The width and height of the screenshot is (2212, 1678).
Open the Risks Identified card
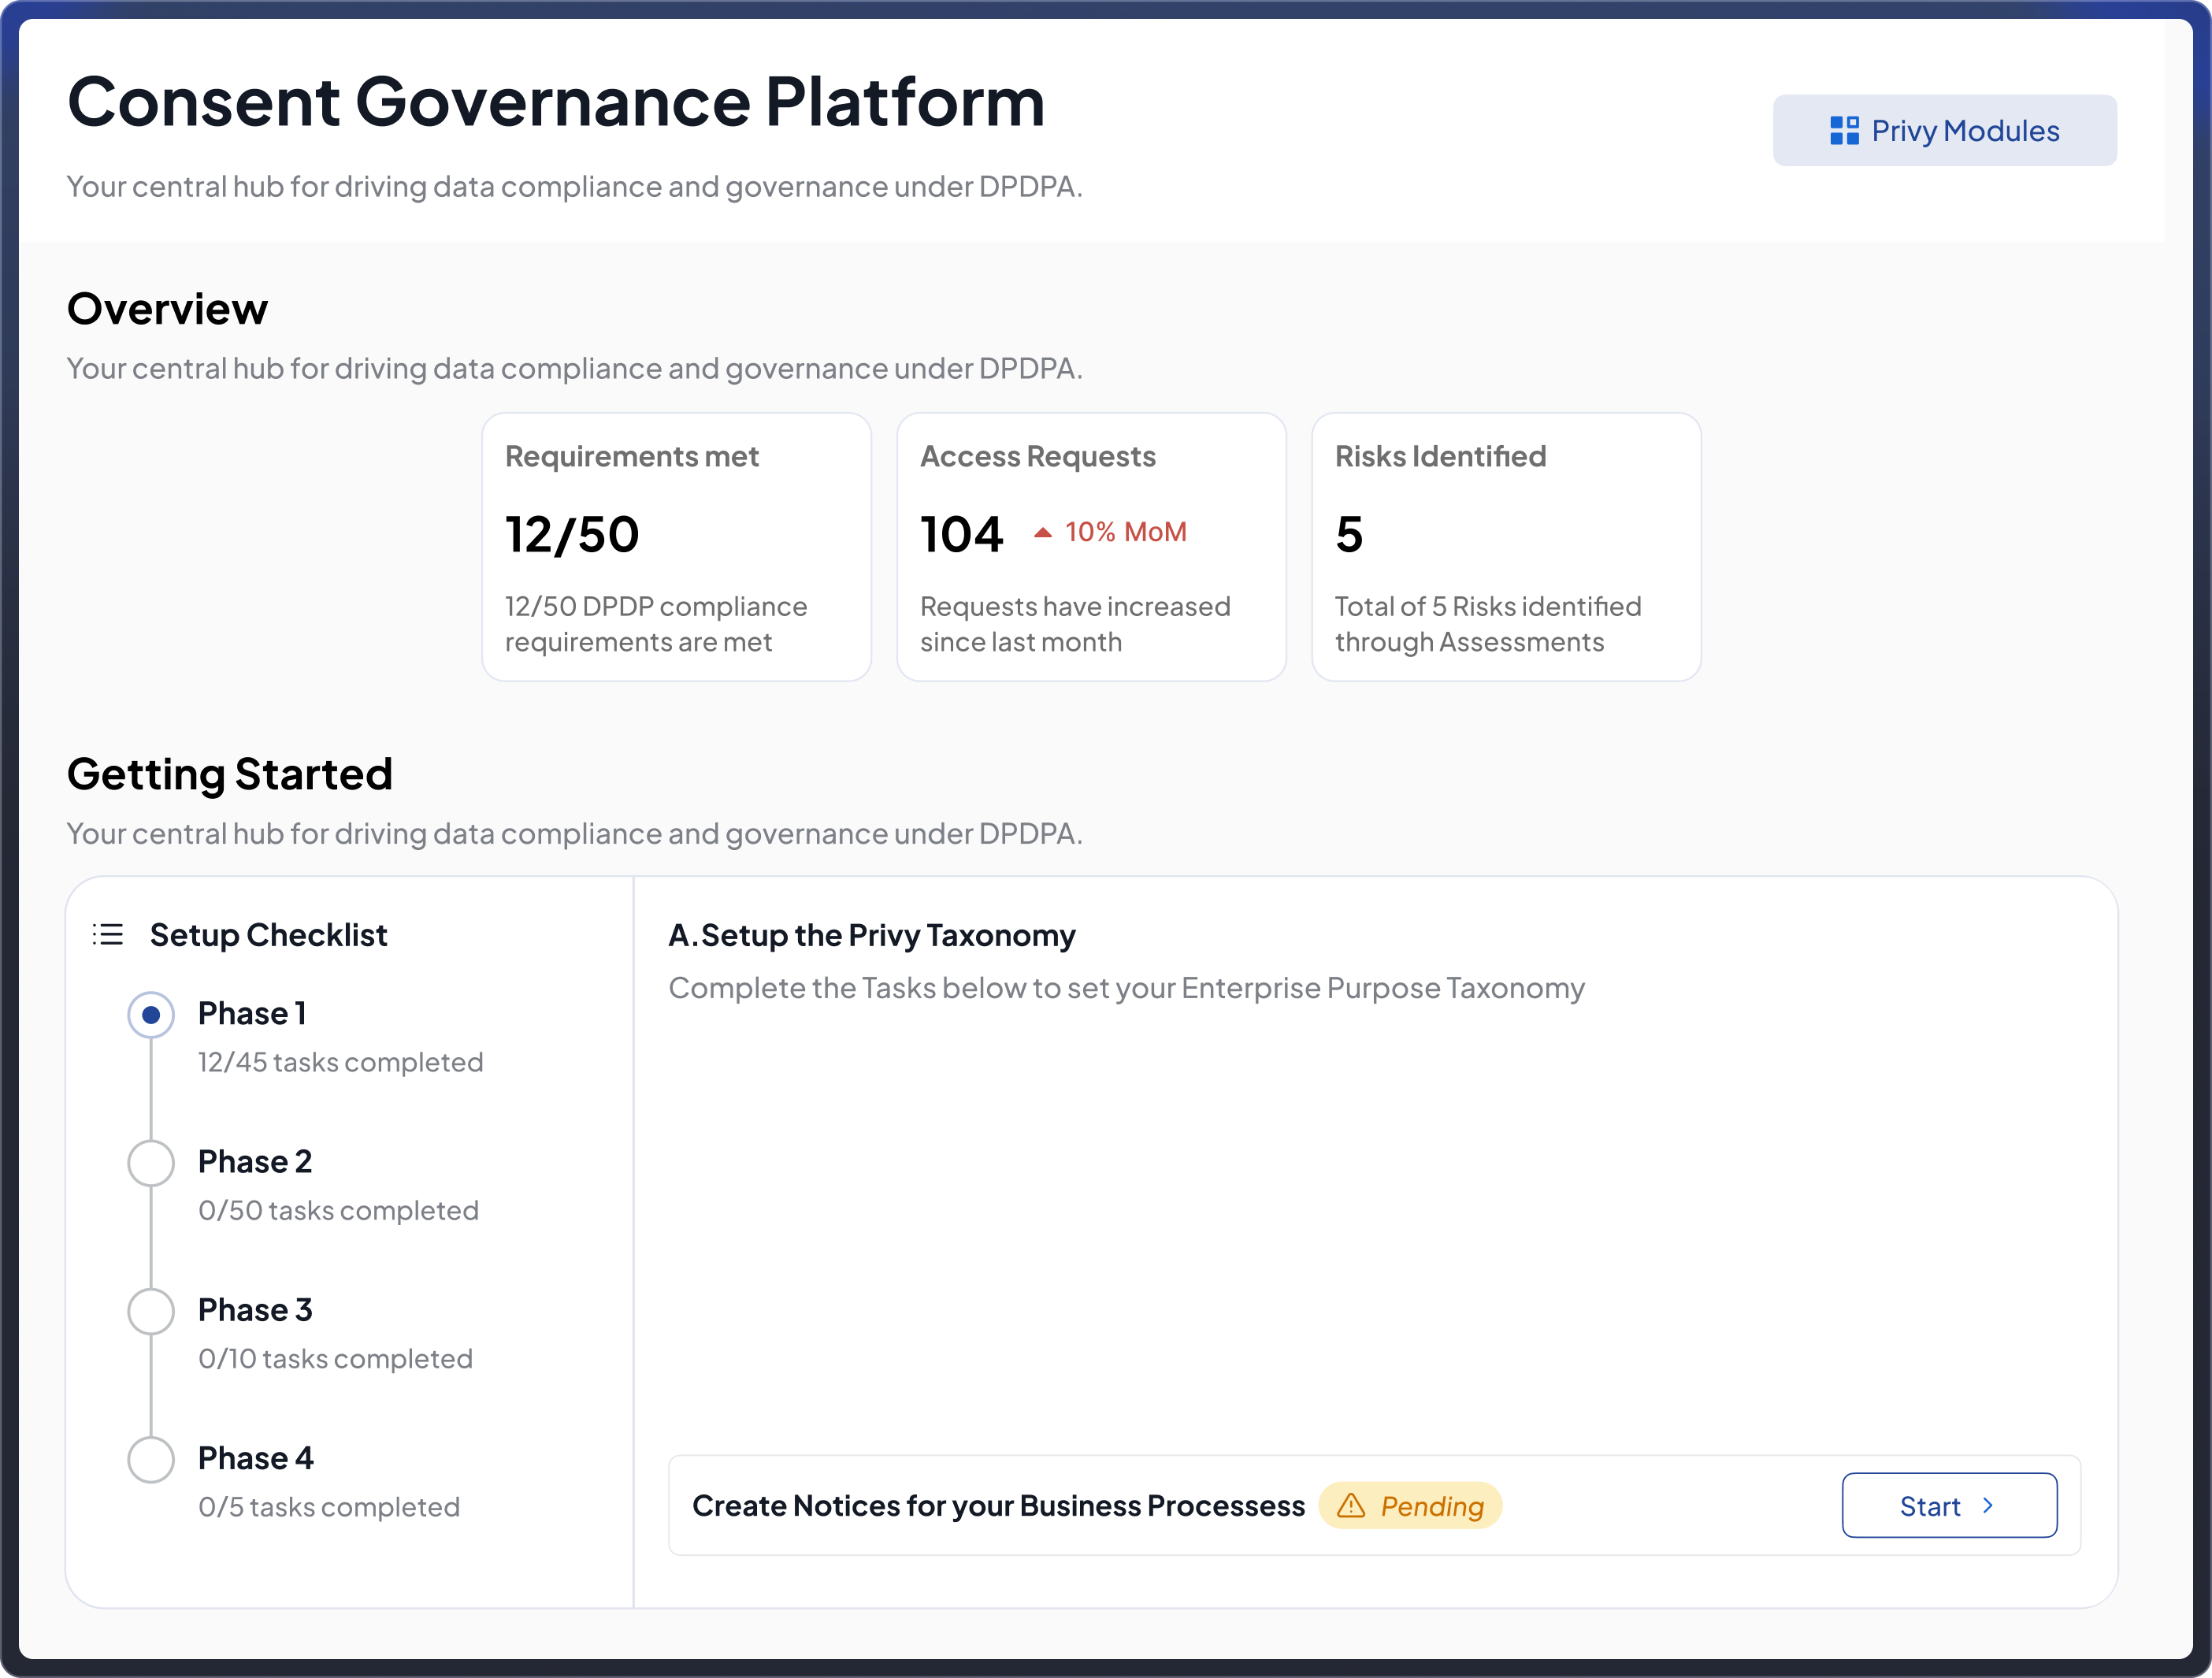click(1506, 547)
